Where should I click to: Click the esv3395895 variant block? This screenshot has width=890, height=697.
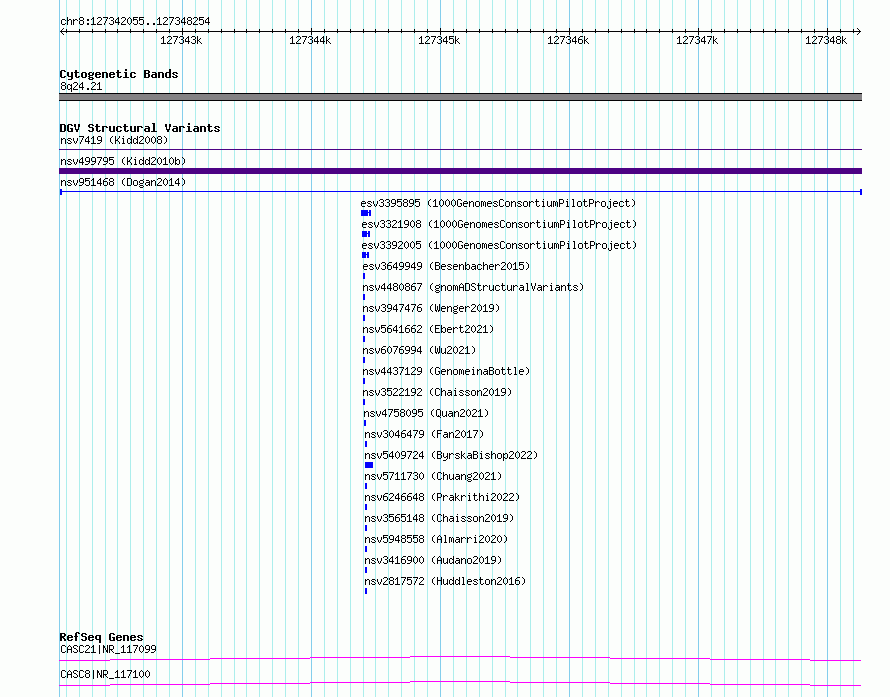click(x=366, y=213)
